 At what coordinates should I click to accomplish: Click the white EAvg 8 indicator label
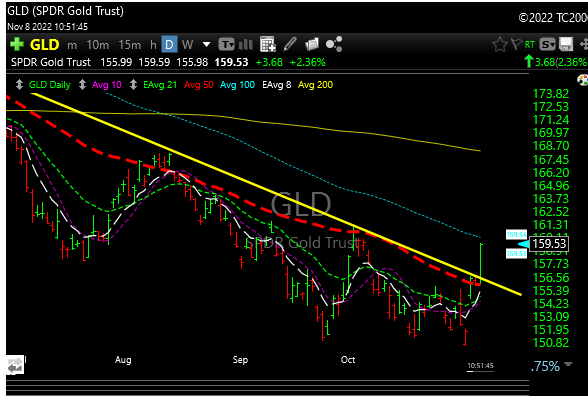(x=277, y=85)
